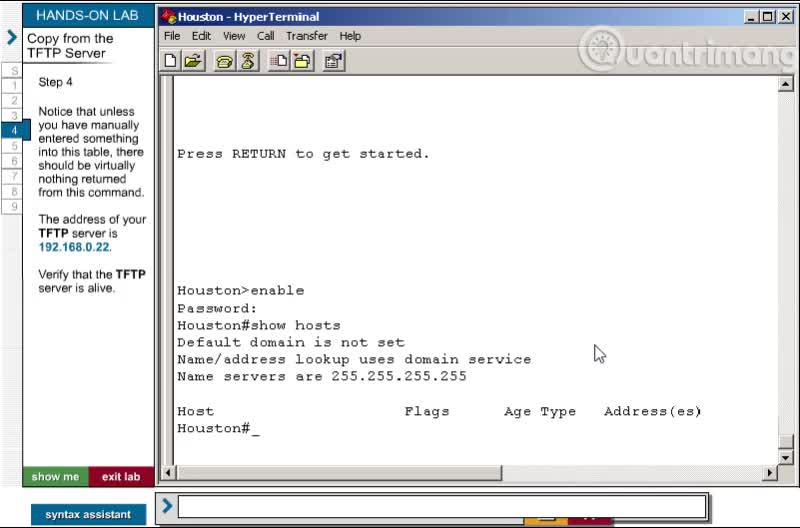The image size is (800, 528).
Task: Click the 'Name/address lookup uses domain service' line
Action: tap(354, 360)
